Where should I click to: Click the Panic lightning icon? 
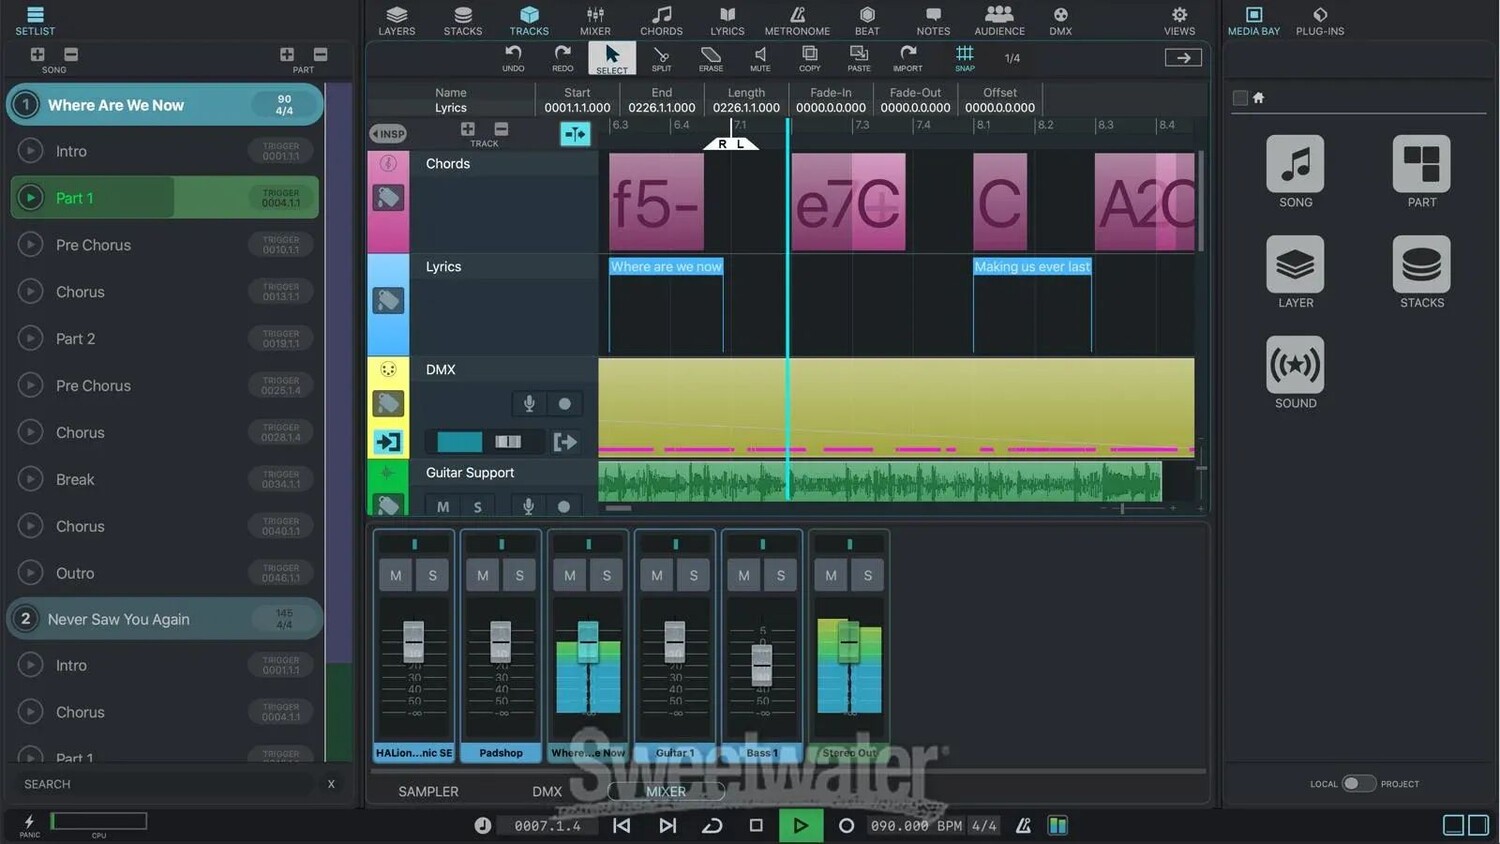point(29,822)
